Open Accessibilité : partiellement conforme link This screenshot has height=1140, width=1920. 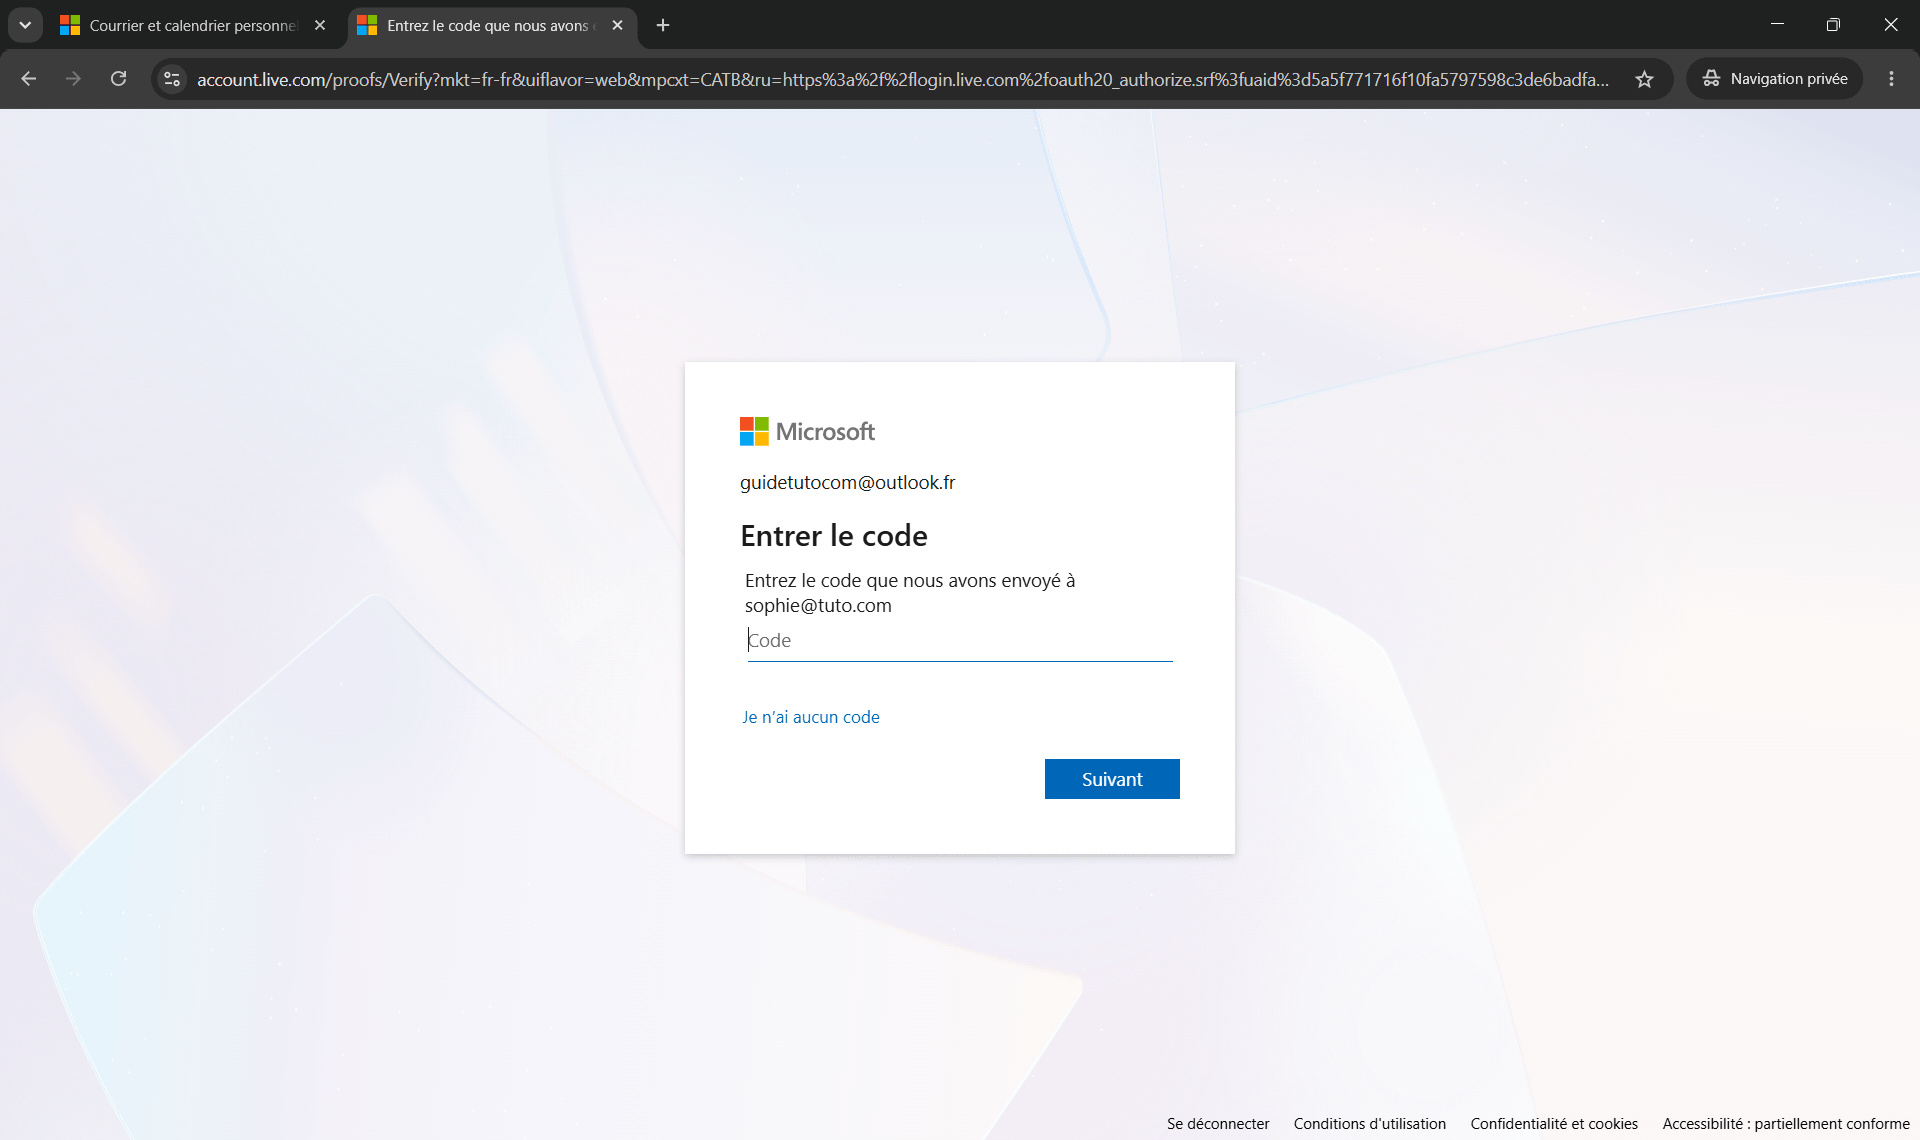click(x=1786, y=1124)
